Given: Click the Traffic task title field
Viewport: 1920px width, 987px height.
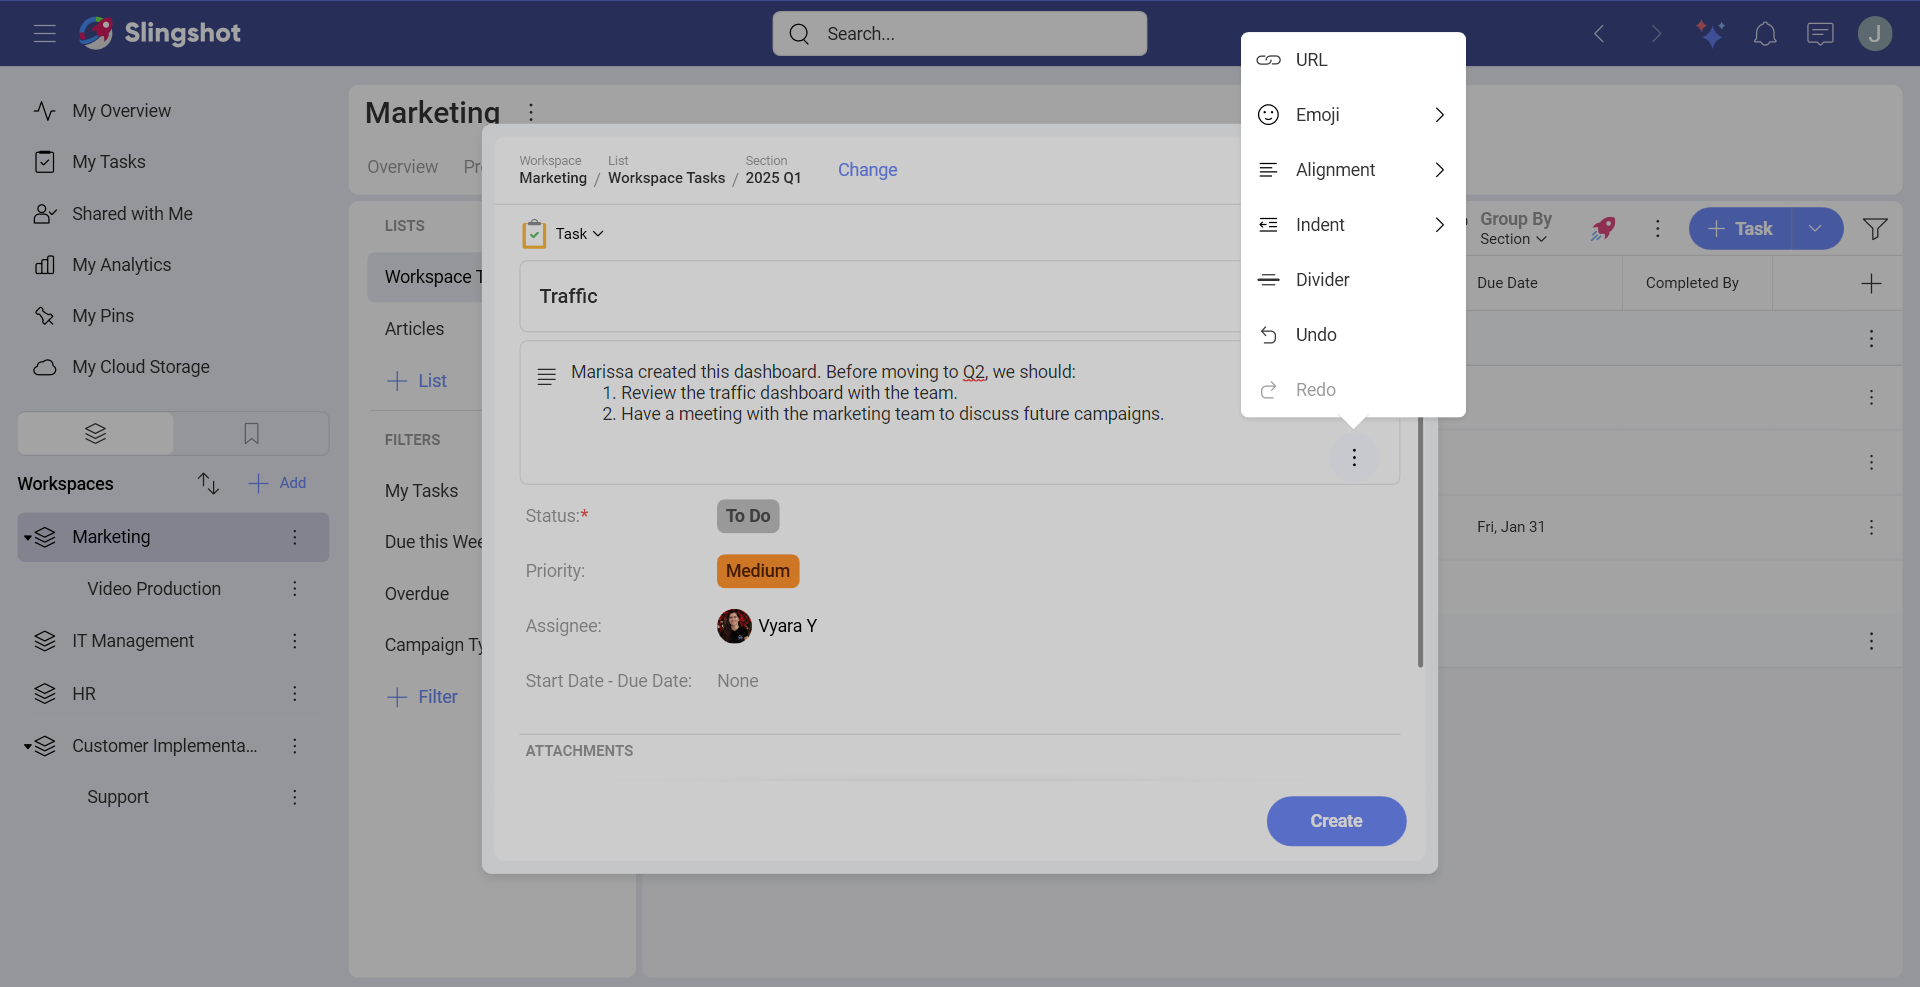Looking at the screenshot, I should point(880,296).
